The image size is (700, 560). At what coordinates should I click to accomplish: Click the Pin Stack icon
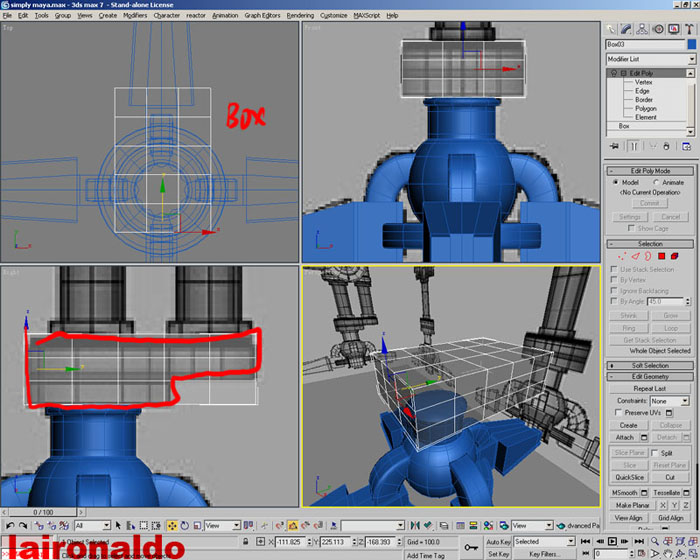(x=613, y=146)
